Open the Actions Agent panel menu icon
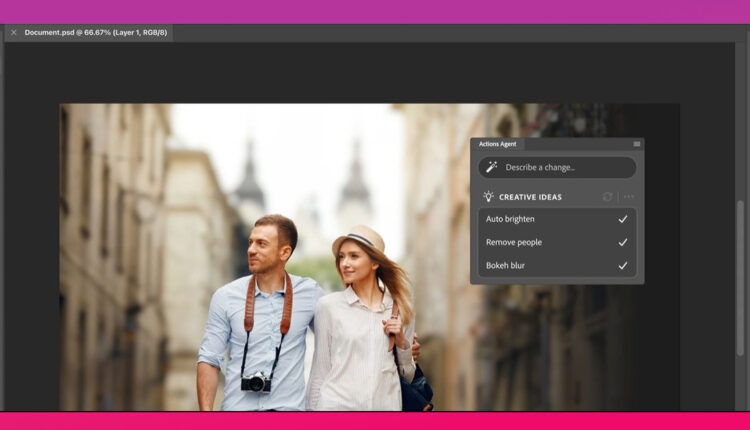This screenshot has height=430, width=750. coord(637,144)
